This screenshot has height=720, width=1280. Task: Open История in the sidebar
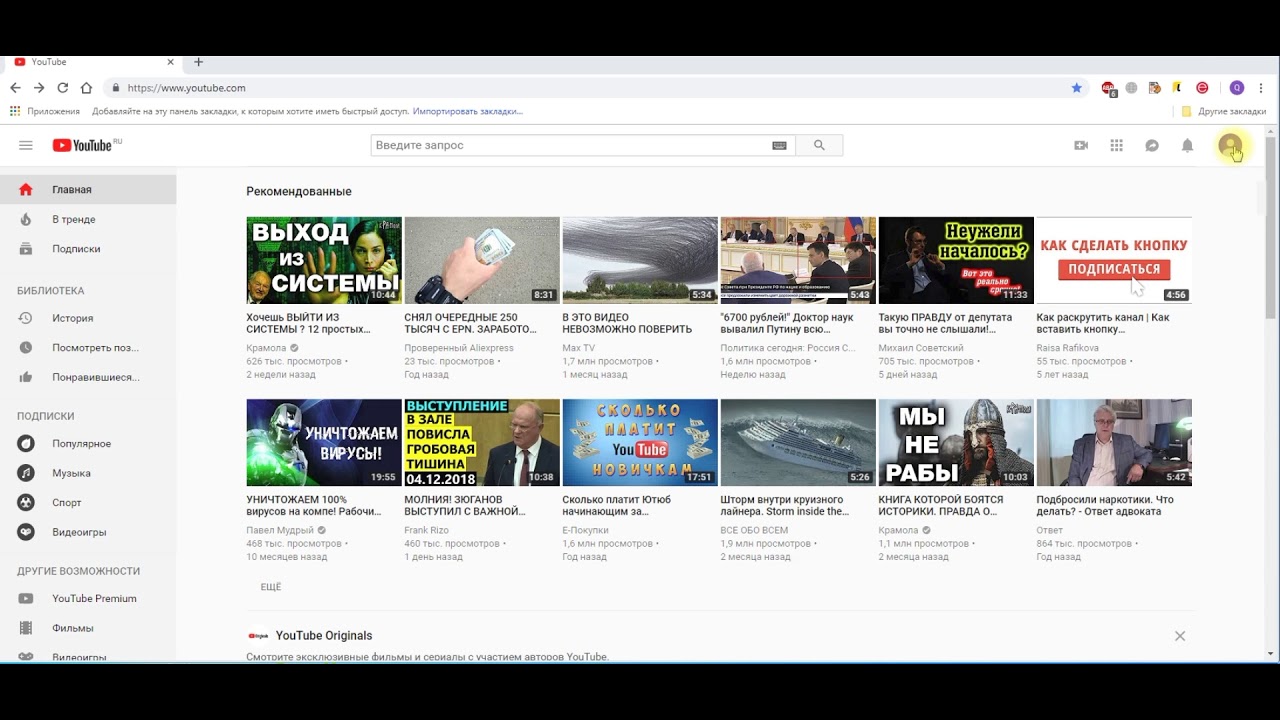(88, 318)
